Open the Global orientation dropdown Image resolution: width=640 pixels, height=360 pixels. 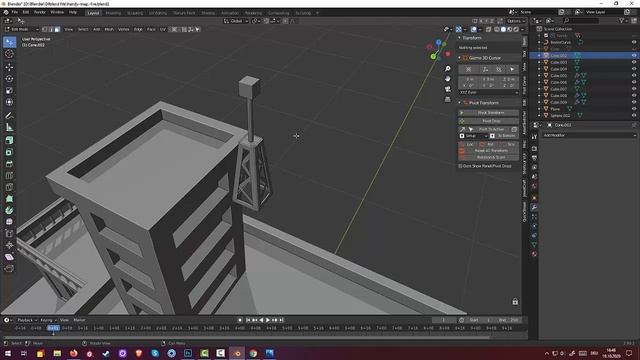point(236,21)
